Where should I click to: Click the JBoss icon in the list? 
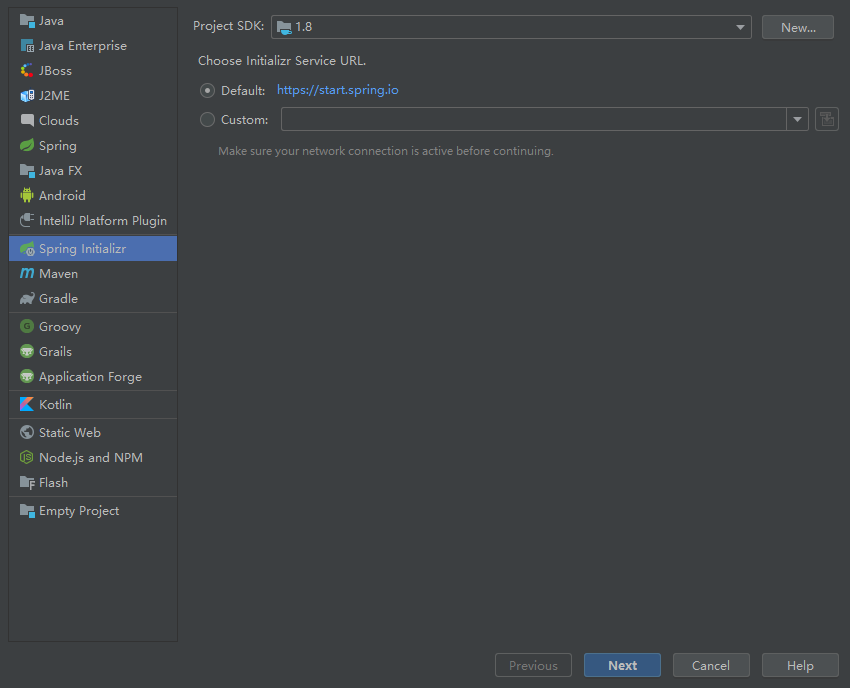point(27,70)
